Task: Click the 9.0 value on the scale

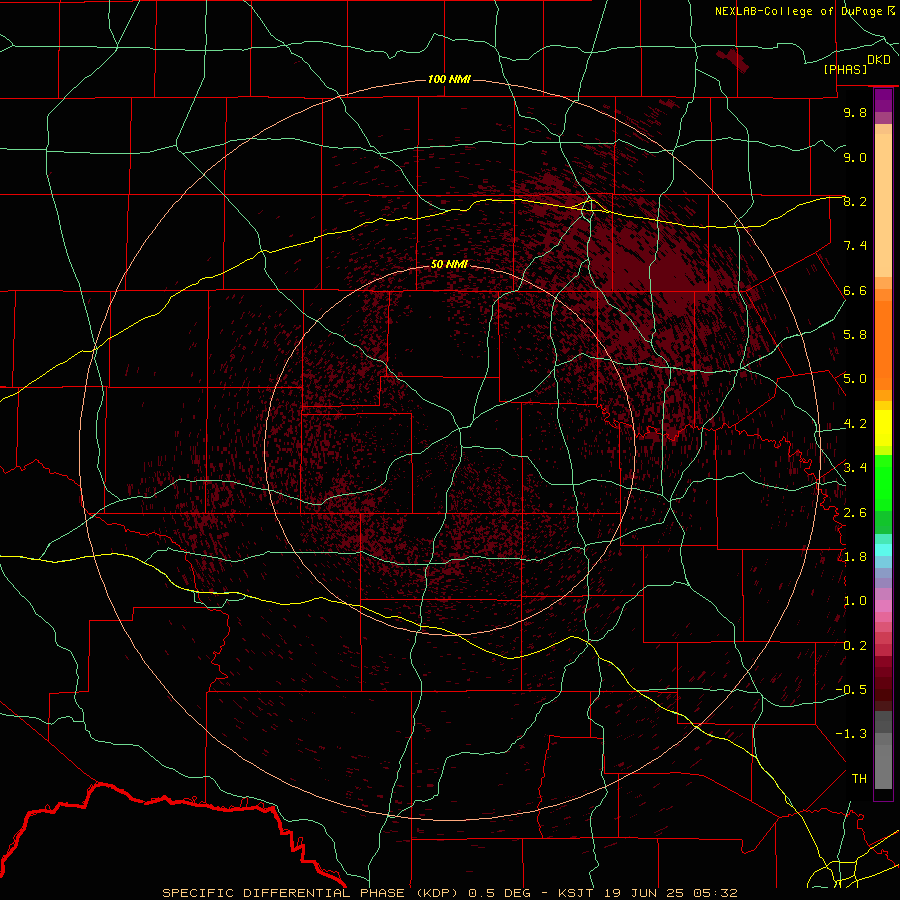Action: click(855, 157)
